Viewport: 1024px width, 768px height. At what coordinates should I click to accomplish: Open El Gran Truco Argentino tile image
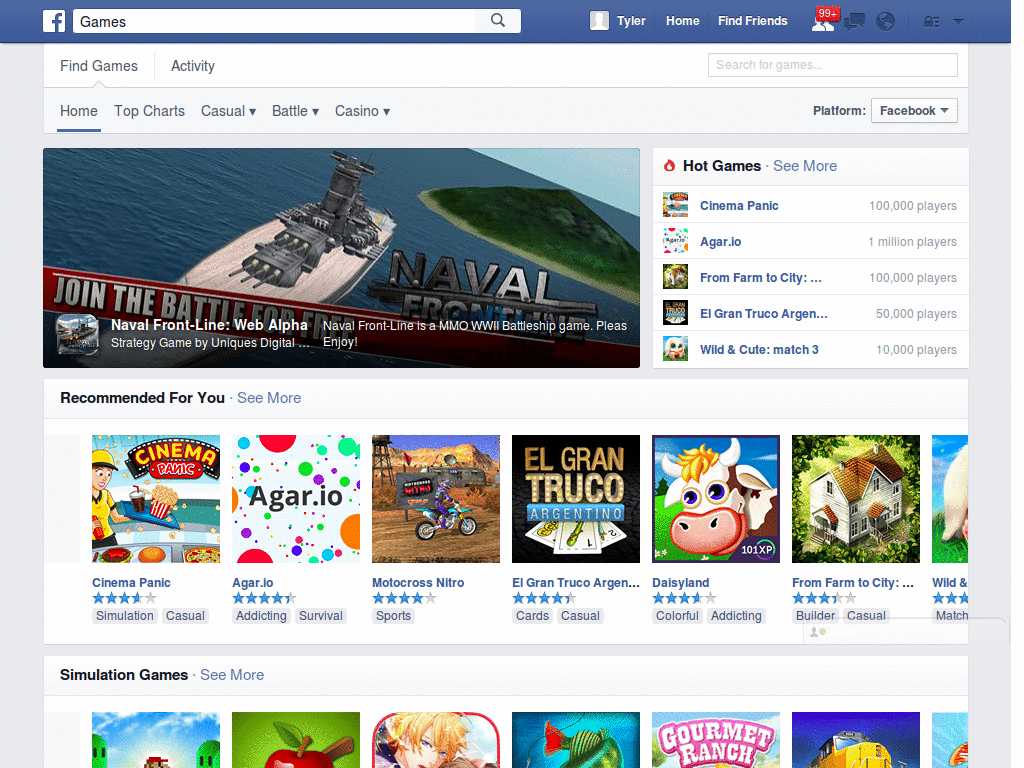[x=576, y=499]
